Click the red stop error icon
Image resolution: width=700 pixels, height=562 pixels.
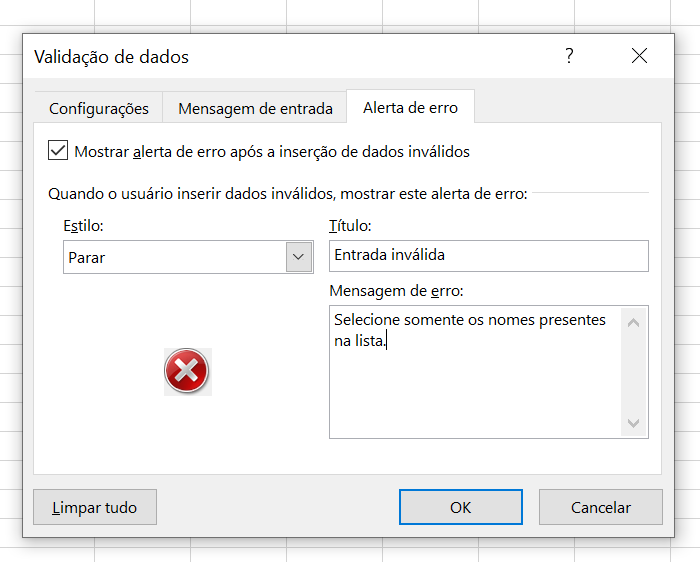tap(187, 371)
